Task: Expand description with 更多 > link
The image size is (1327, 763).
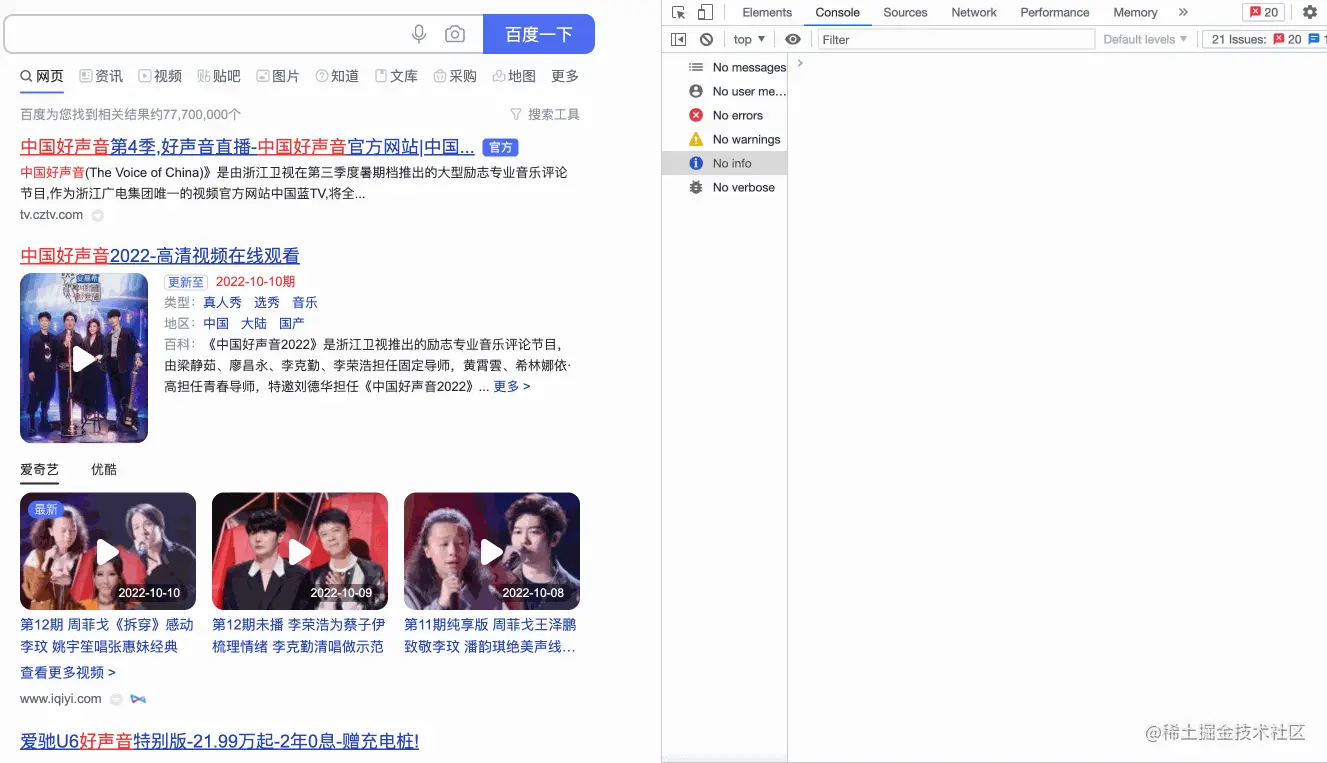Action: coord(512,387)
